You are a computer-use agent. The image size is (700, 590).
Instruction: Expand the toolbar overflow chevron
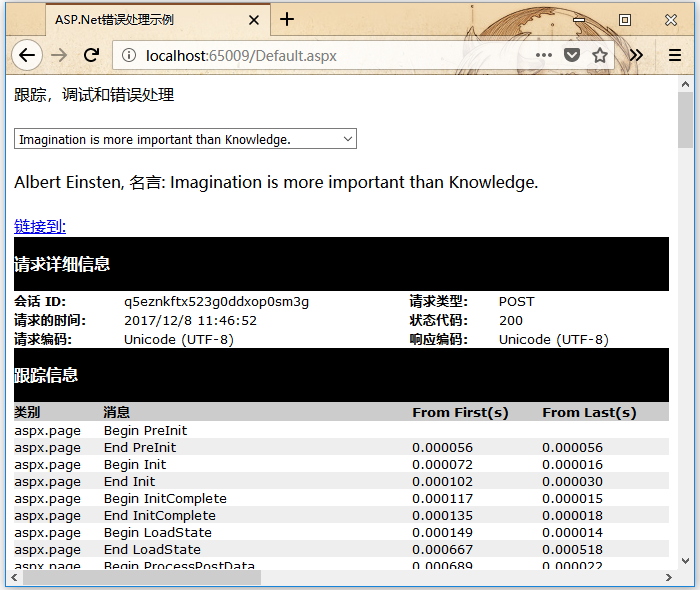point(636,56)
